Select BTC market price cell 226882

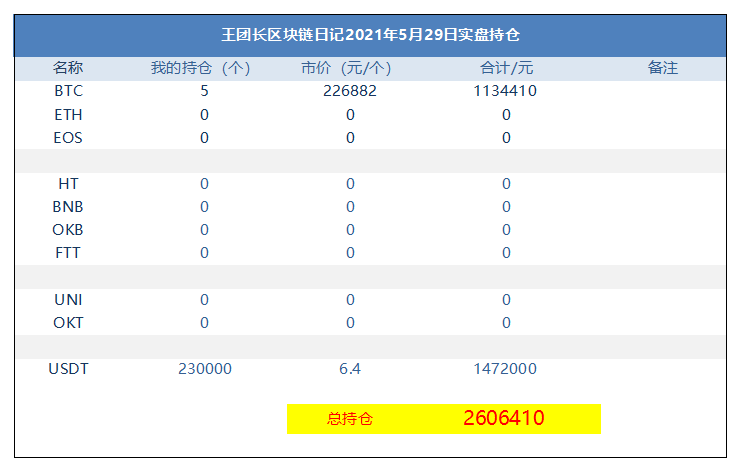350,91
